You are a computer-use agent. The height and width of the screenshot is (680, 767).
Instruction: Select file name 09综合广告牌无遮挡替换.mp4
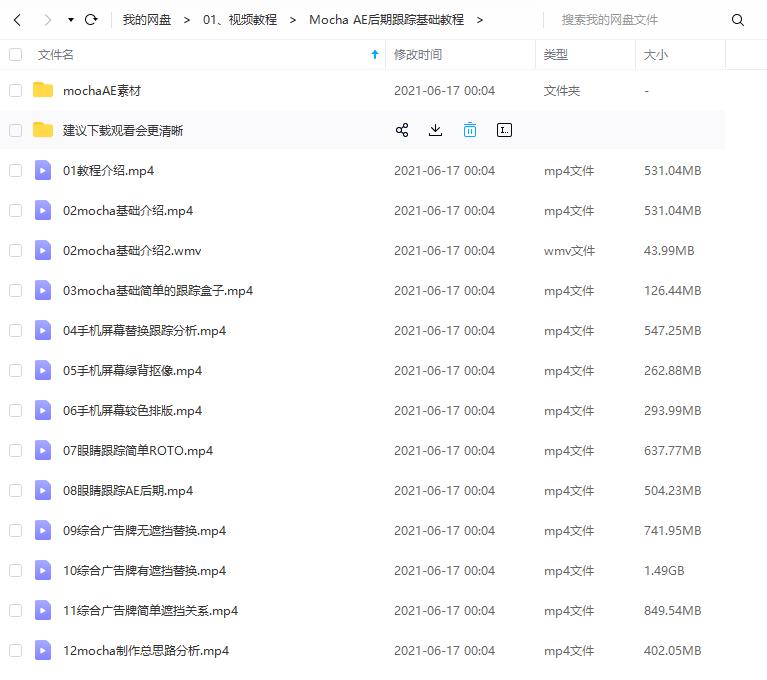tap(144, 531)
